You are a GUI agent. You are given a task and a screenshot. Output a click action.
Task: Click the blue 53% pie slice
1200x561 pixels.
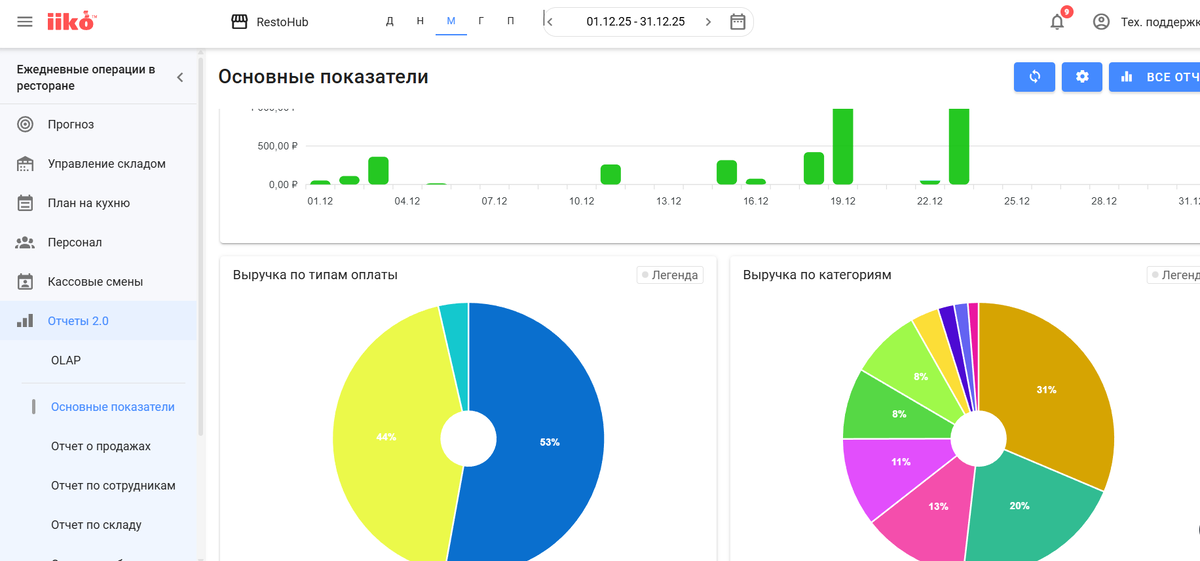pos(550,440)
